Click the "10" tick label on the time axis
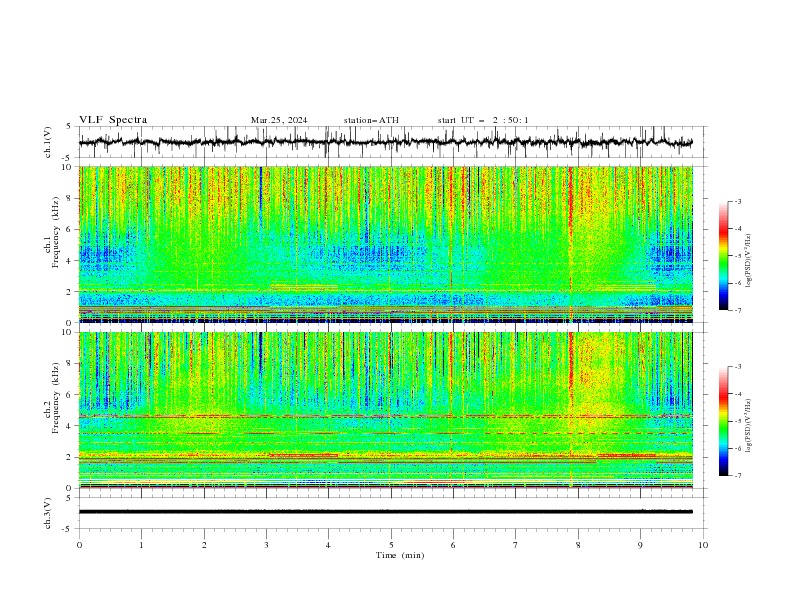Screen dimensions: 792x612 tap(703, 545)
